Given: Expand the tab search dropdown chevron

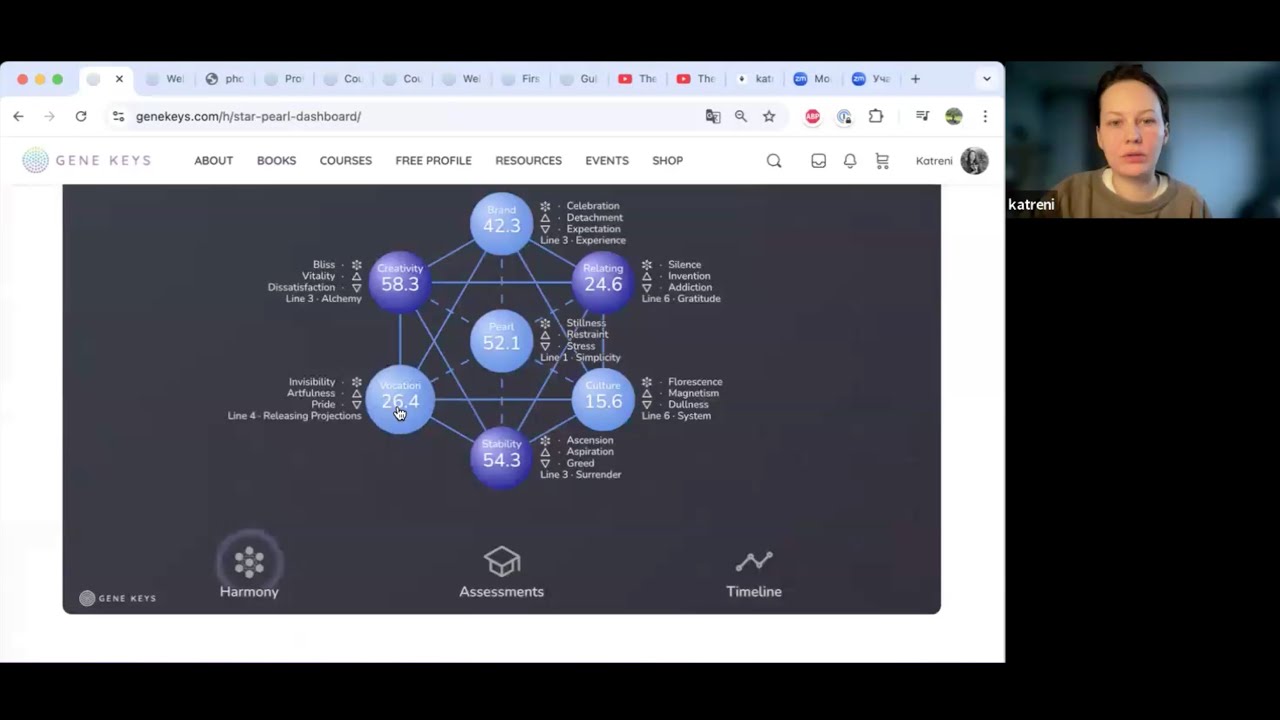Looking at the screenshot, I should (987, 79).
